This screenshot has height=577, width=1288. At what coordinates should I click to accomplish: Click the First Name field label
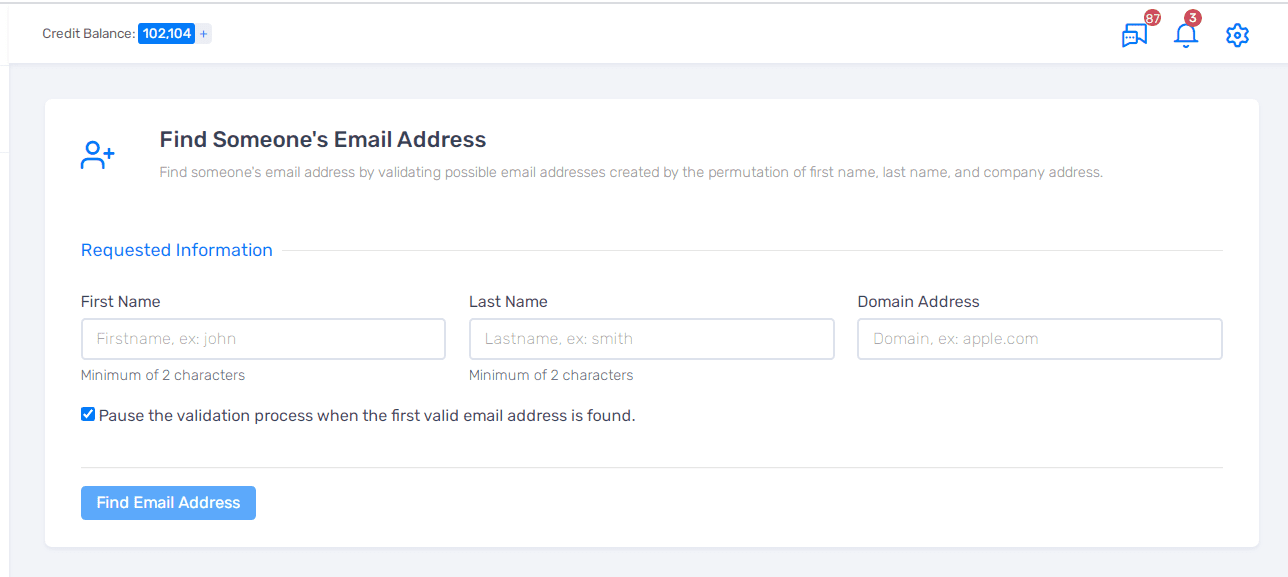[x=121, y=302]
